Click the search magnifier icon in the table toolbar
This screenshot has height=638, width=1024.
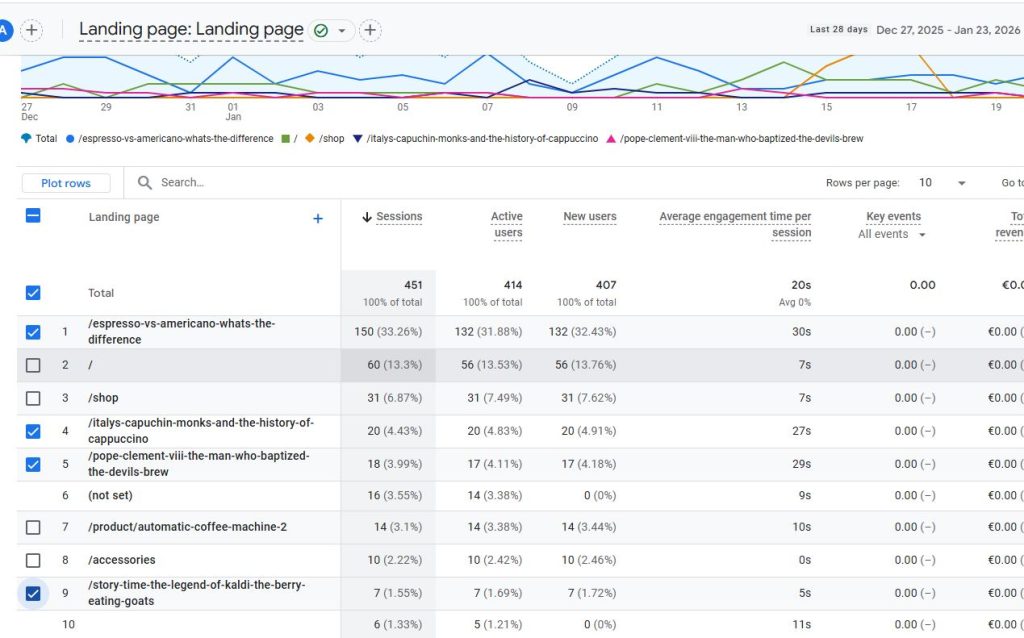(144, 183)
